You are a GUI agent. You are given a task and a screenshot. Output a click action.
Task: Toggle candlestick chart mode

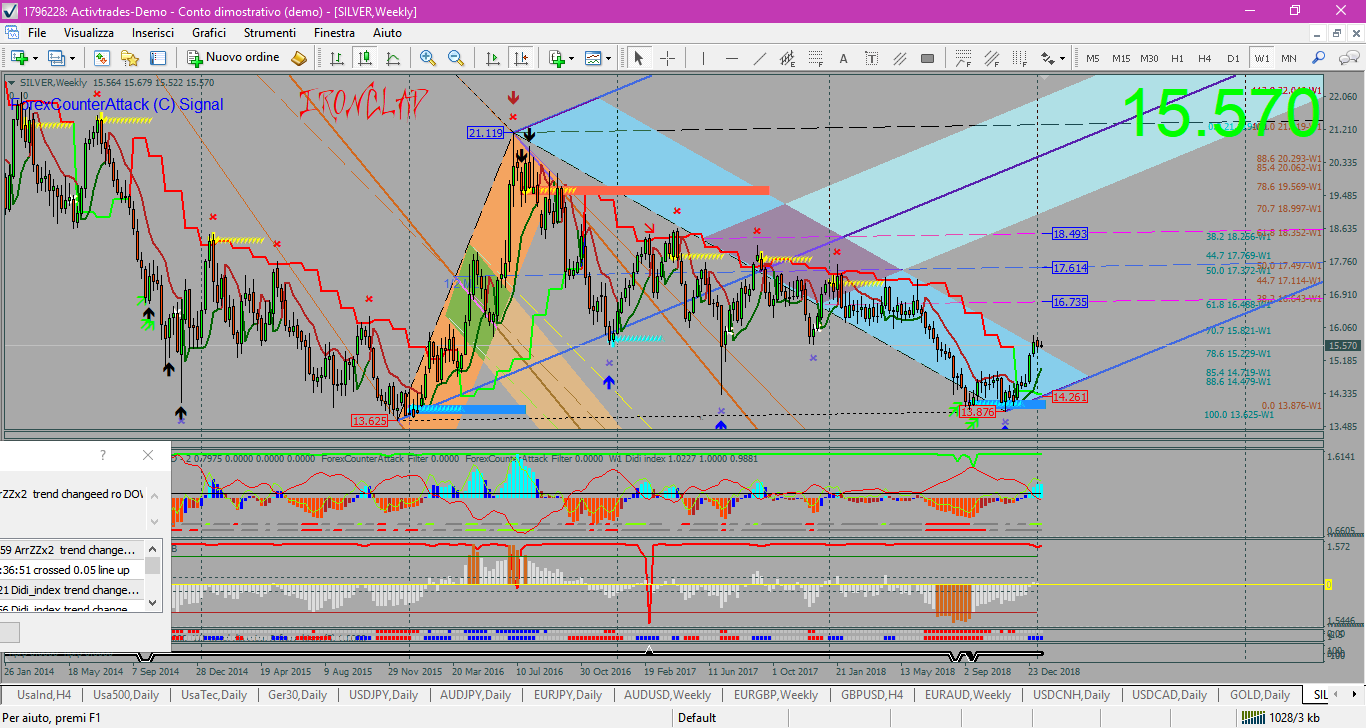point(365,58)
